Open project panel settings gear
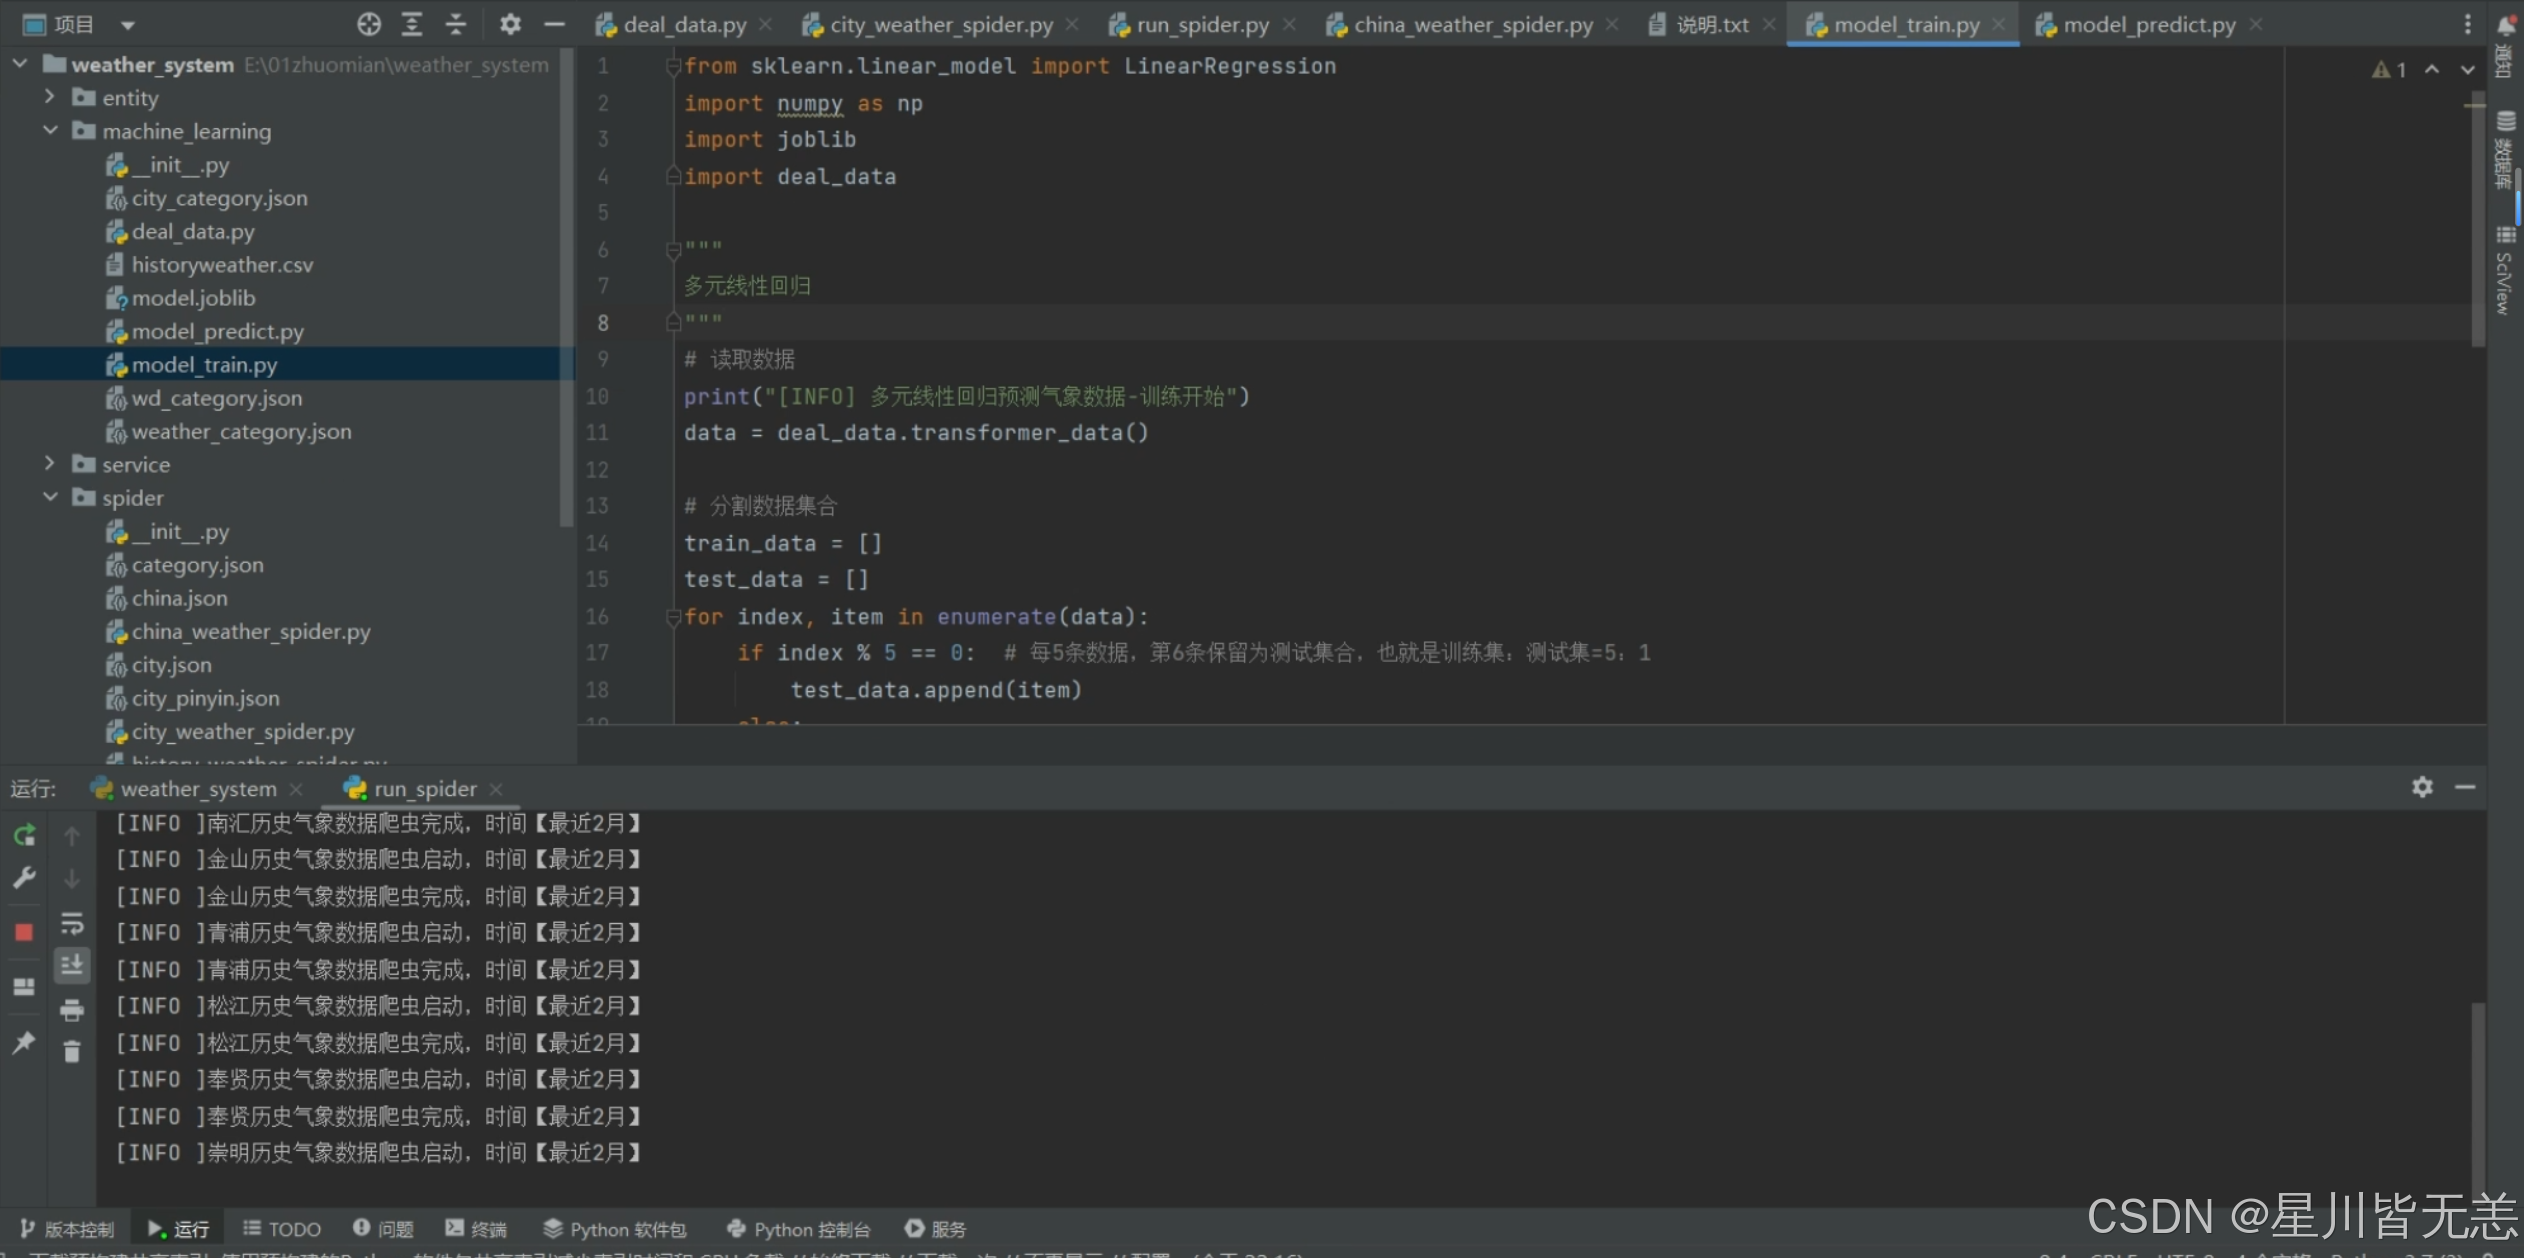The image size is (2524, 1258). pyautogui.click(x=510, y=24)
